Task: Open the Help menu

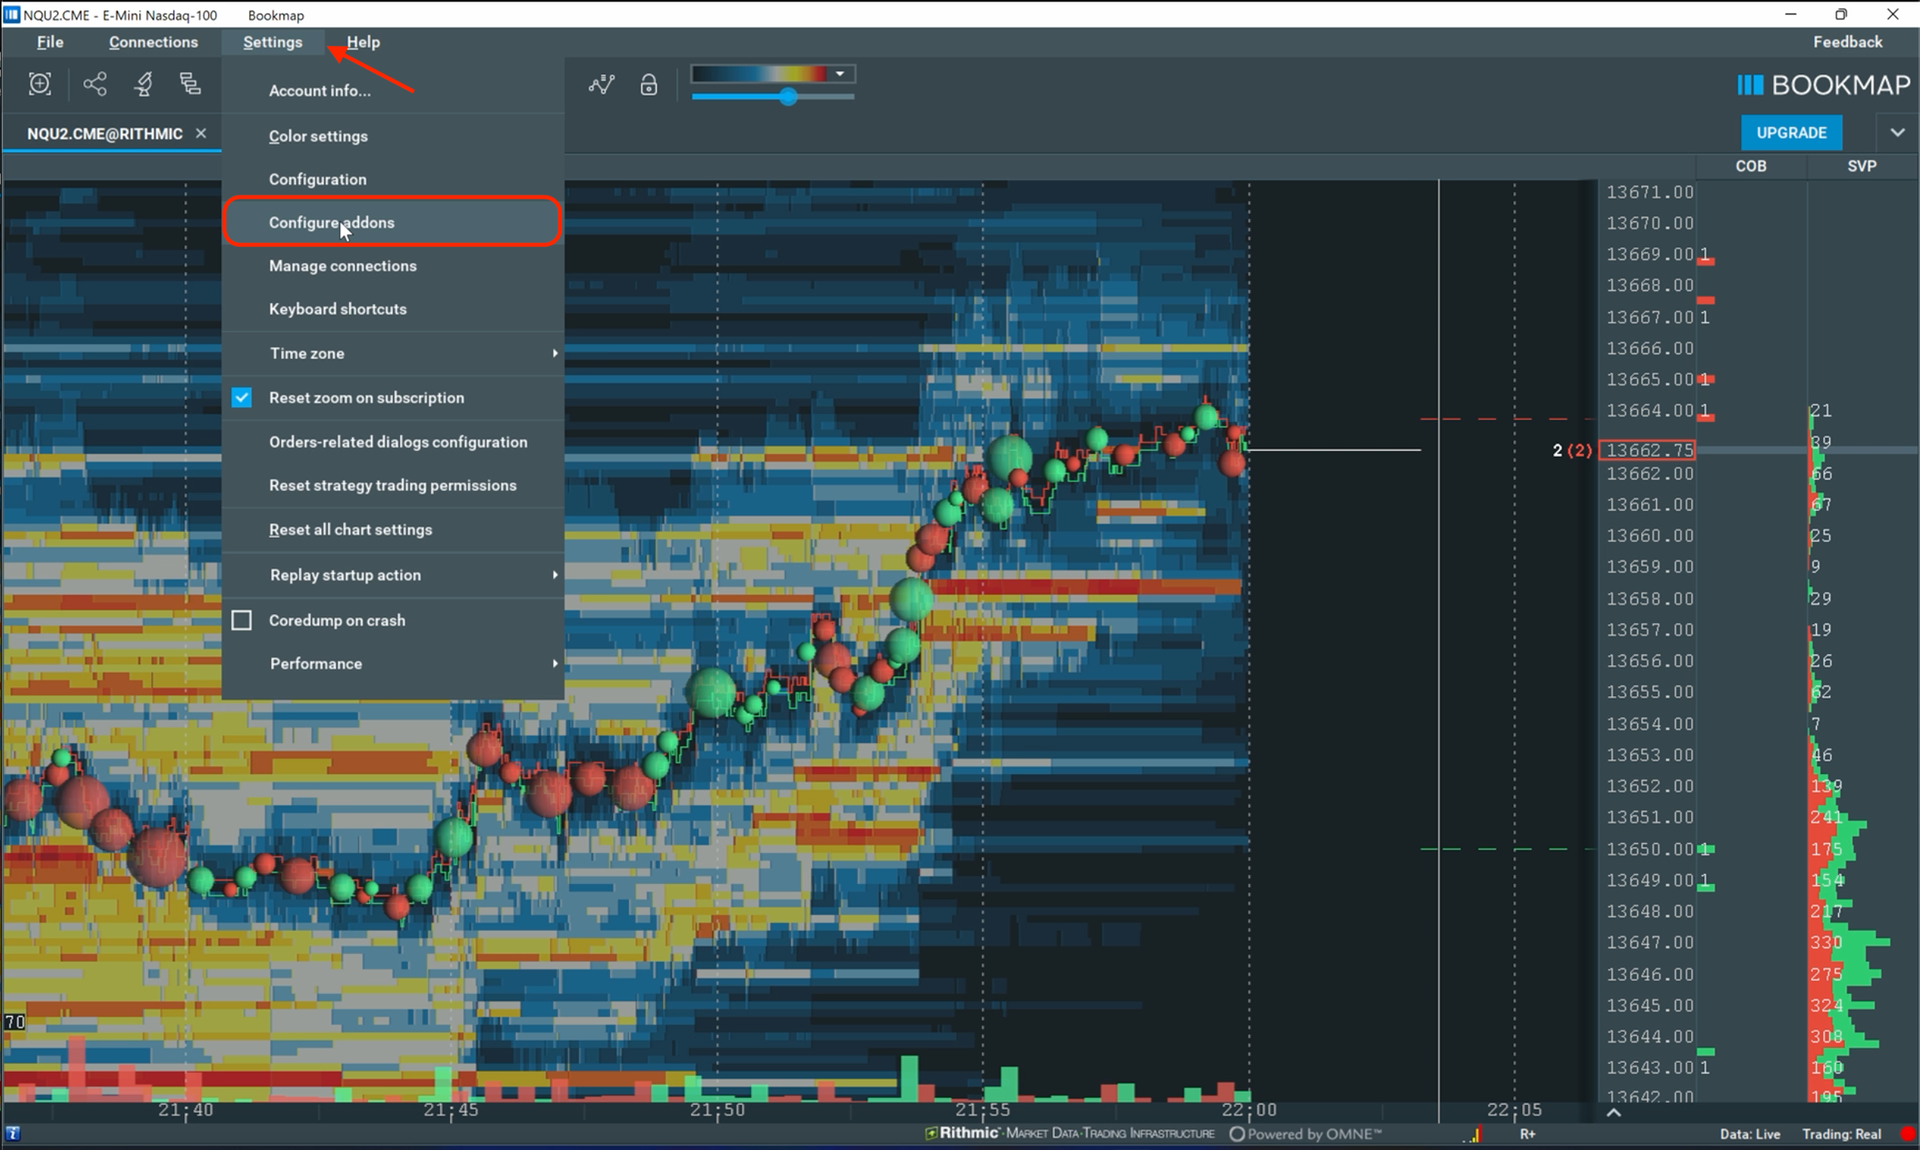Action: coord(363,42)
